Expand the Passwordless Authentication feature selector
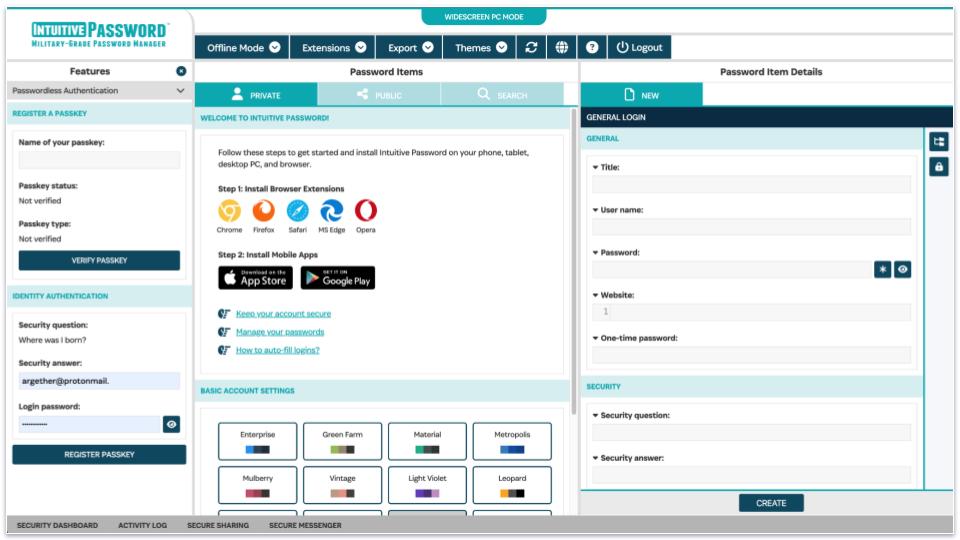 (x=99, y=91)
